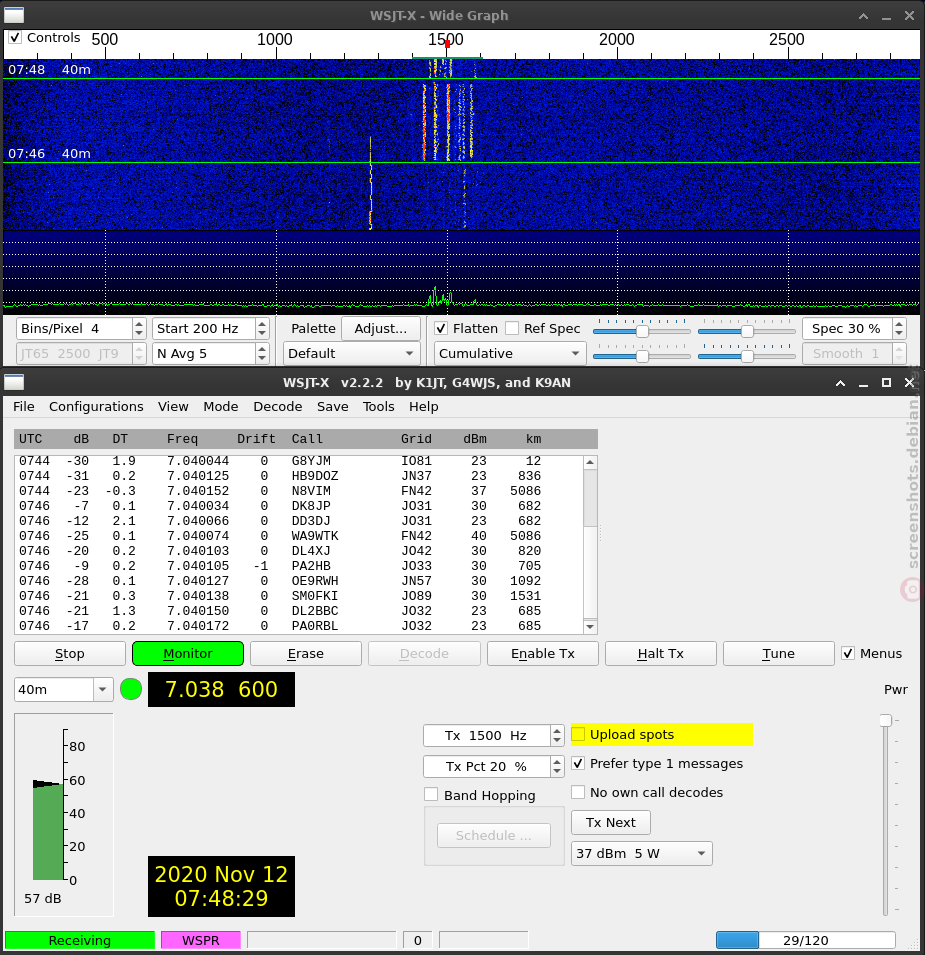Screen dimensions: 925x955
Task: Click the red Tx frequency marker on scale
Action: coord(448,44)
